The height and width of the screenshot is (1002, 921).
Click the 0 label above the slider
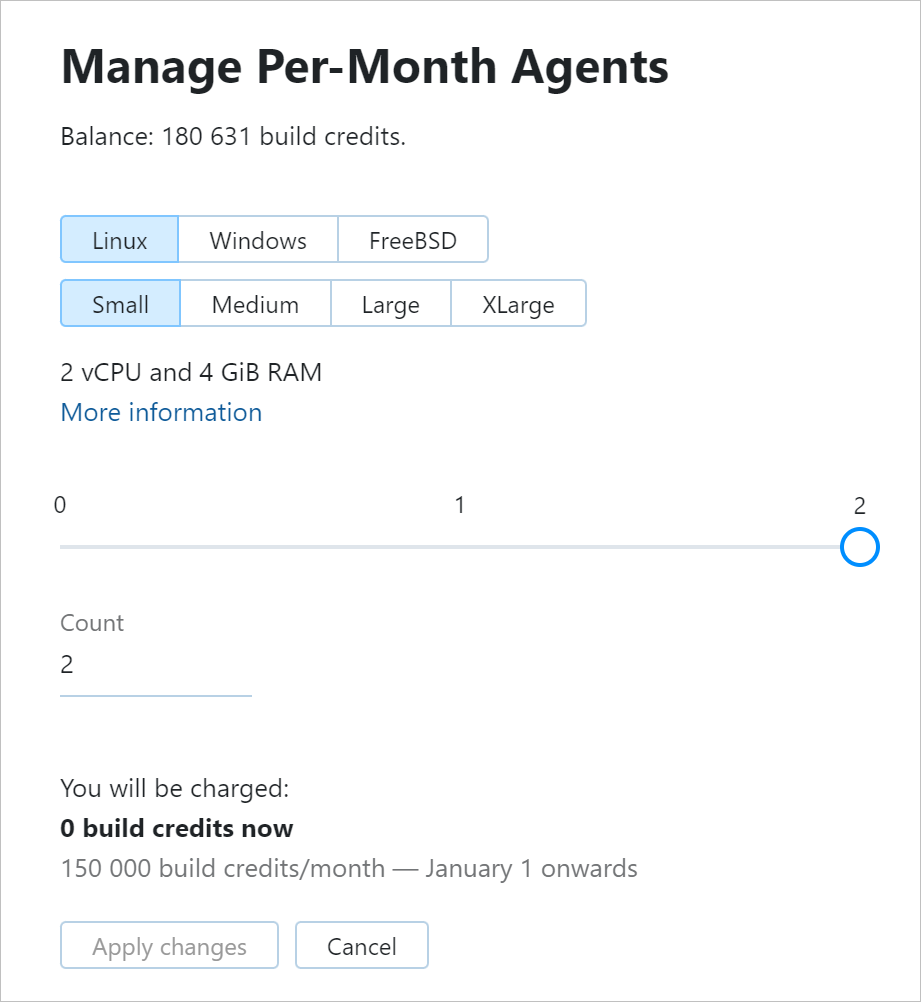click(x=60, y=505)
